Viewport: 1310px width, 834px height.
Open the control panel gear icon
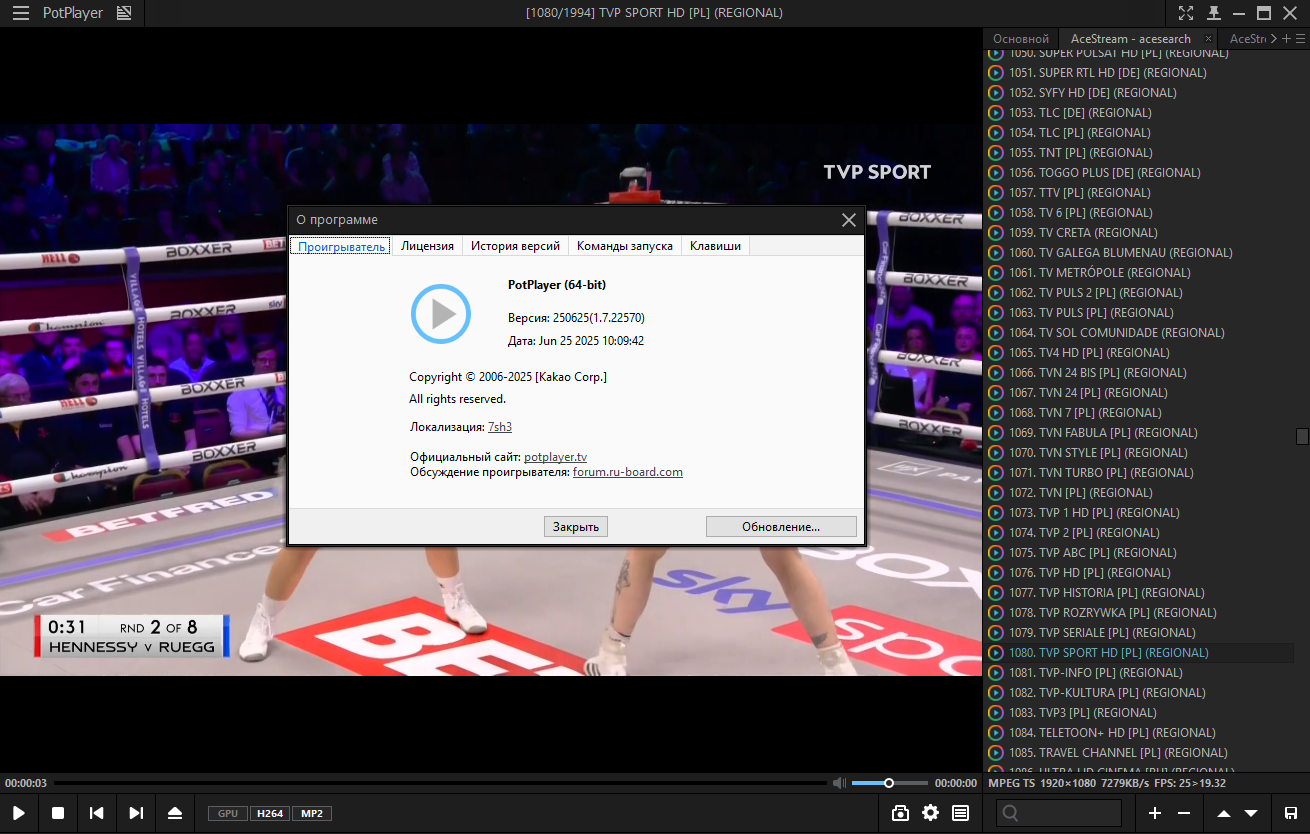pyautogui.click(x=931, y=813)
